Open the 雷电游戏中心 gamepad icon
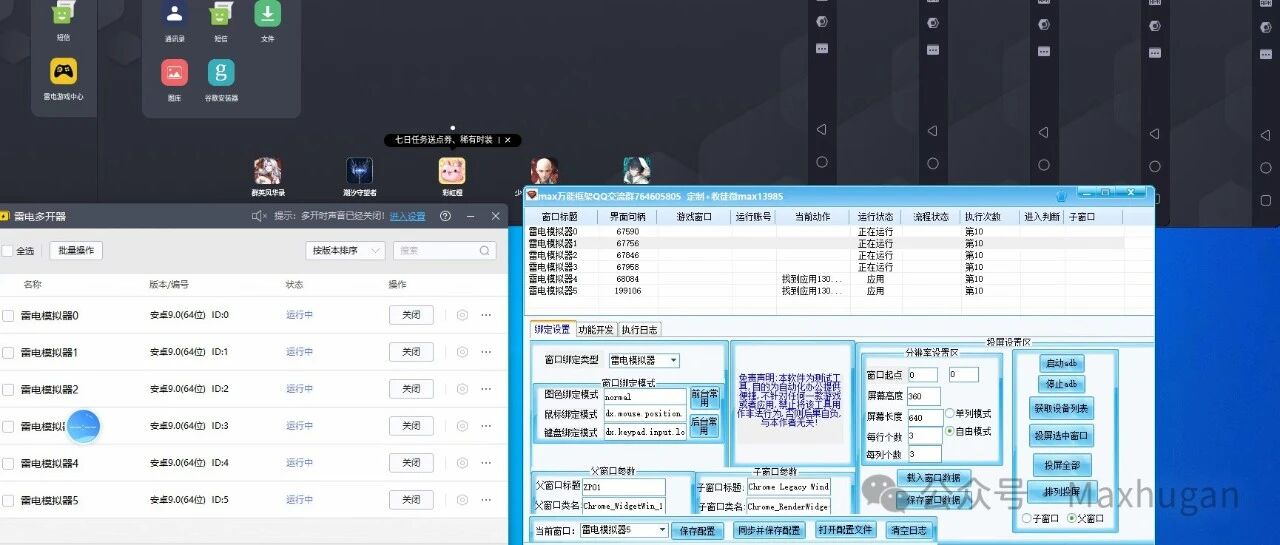 [x=63, y=71]
